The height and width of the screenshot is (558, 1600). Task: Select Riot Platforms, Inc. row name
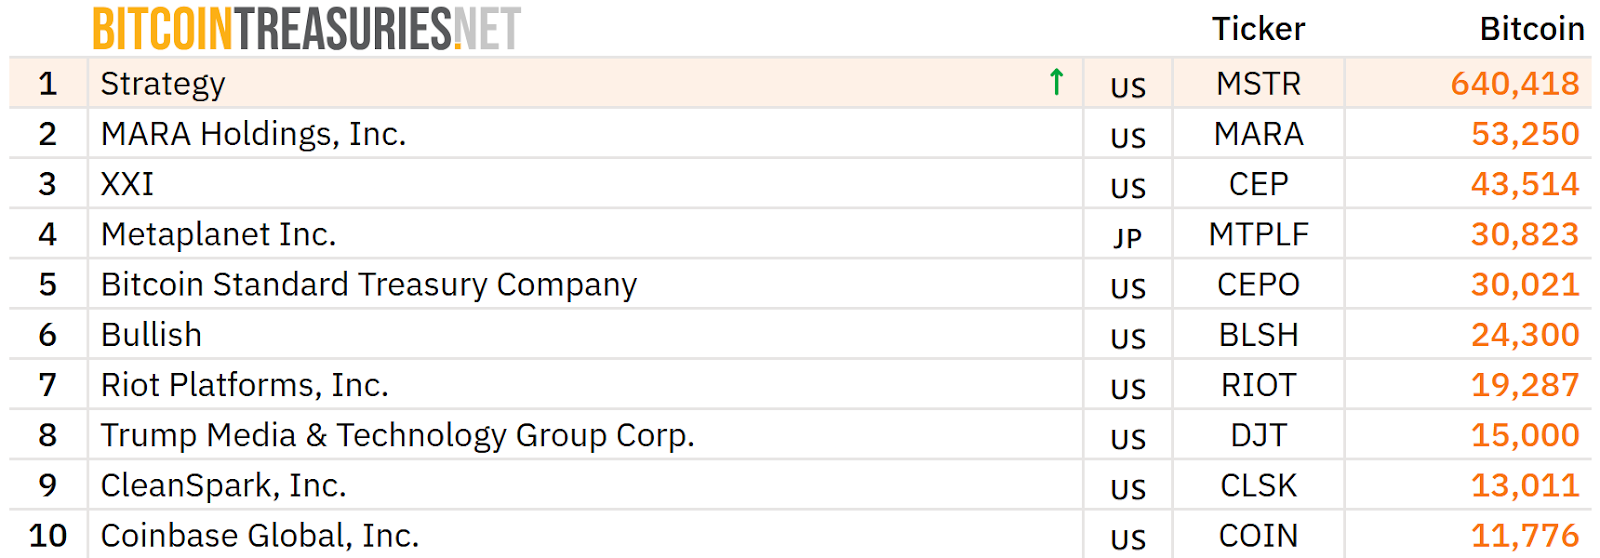click(x=244, y=385)
